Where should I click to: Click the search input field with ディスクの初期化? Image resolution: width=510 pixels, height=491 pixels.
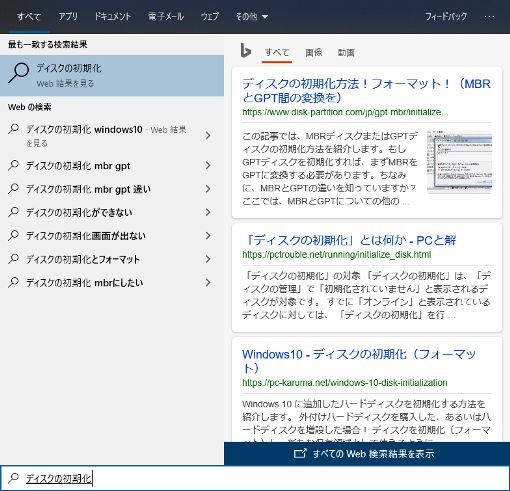click(x=255, y=478)
